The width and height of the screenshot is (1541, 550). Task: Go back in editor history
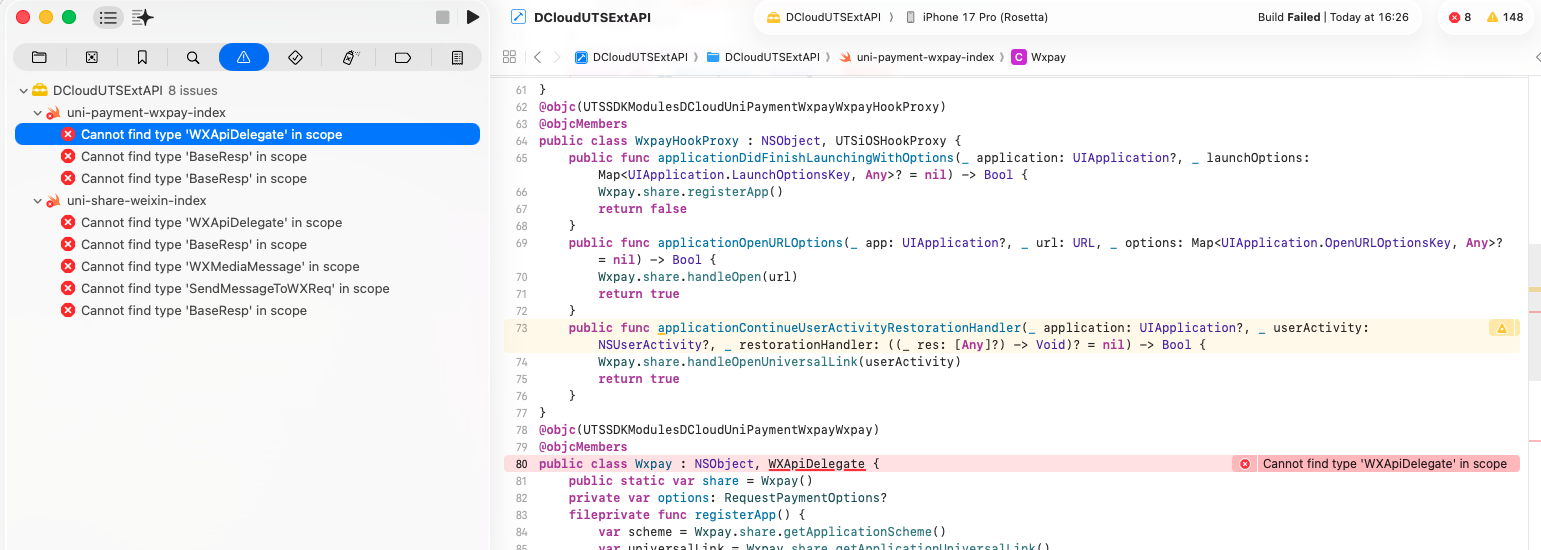tap(538, 57)
